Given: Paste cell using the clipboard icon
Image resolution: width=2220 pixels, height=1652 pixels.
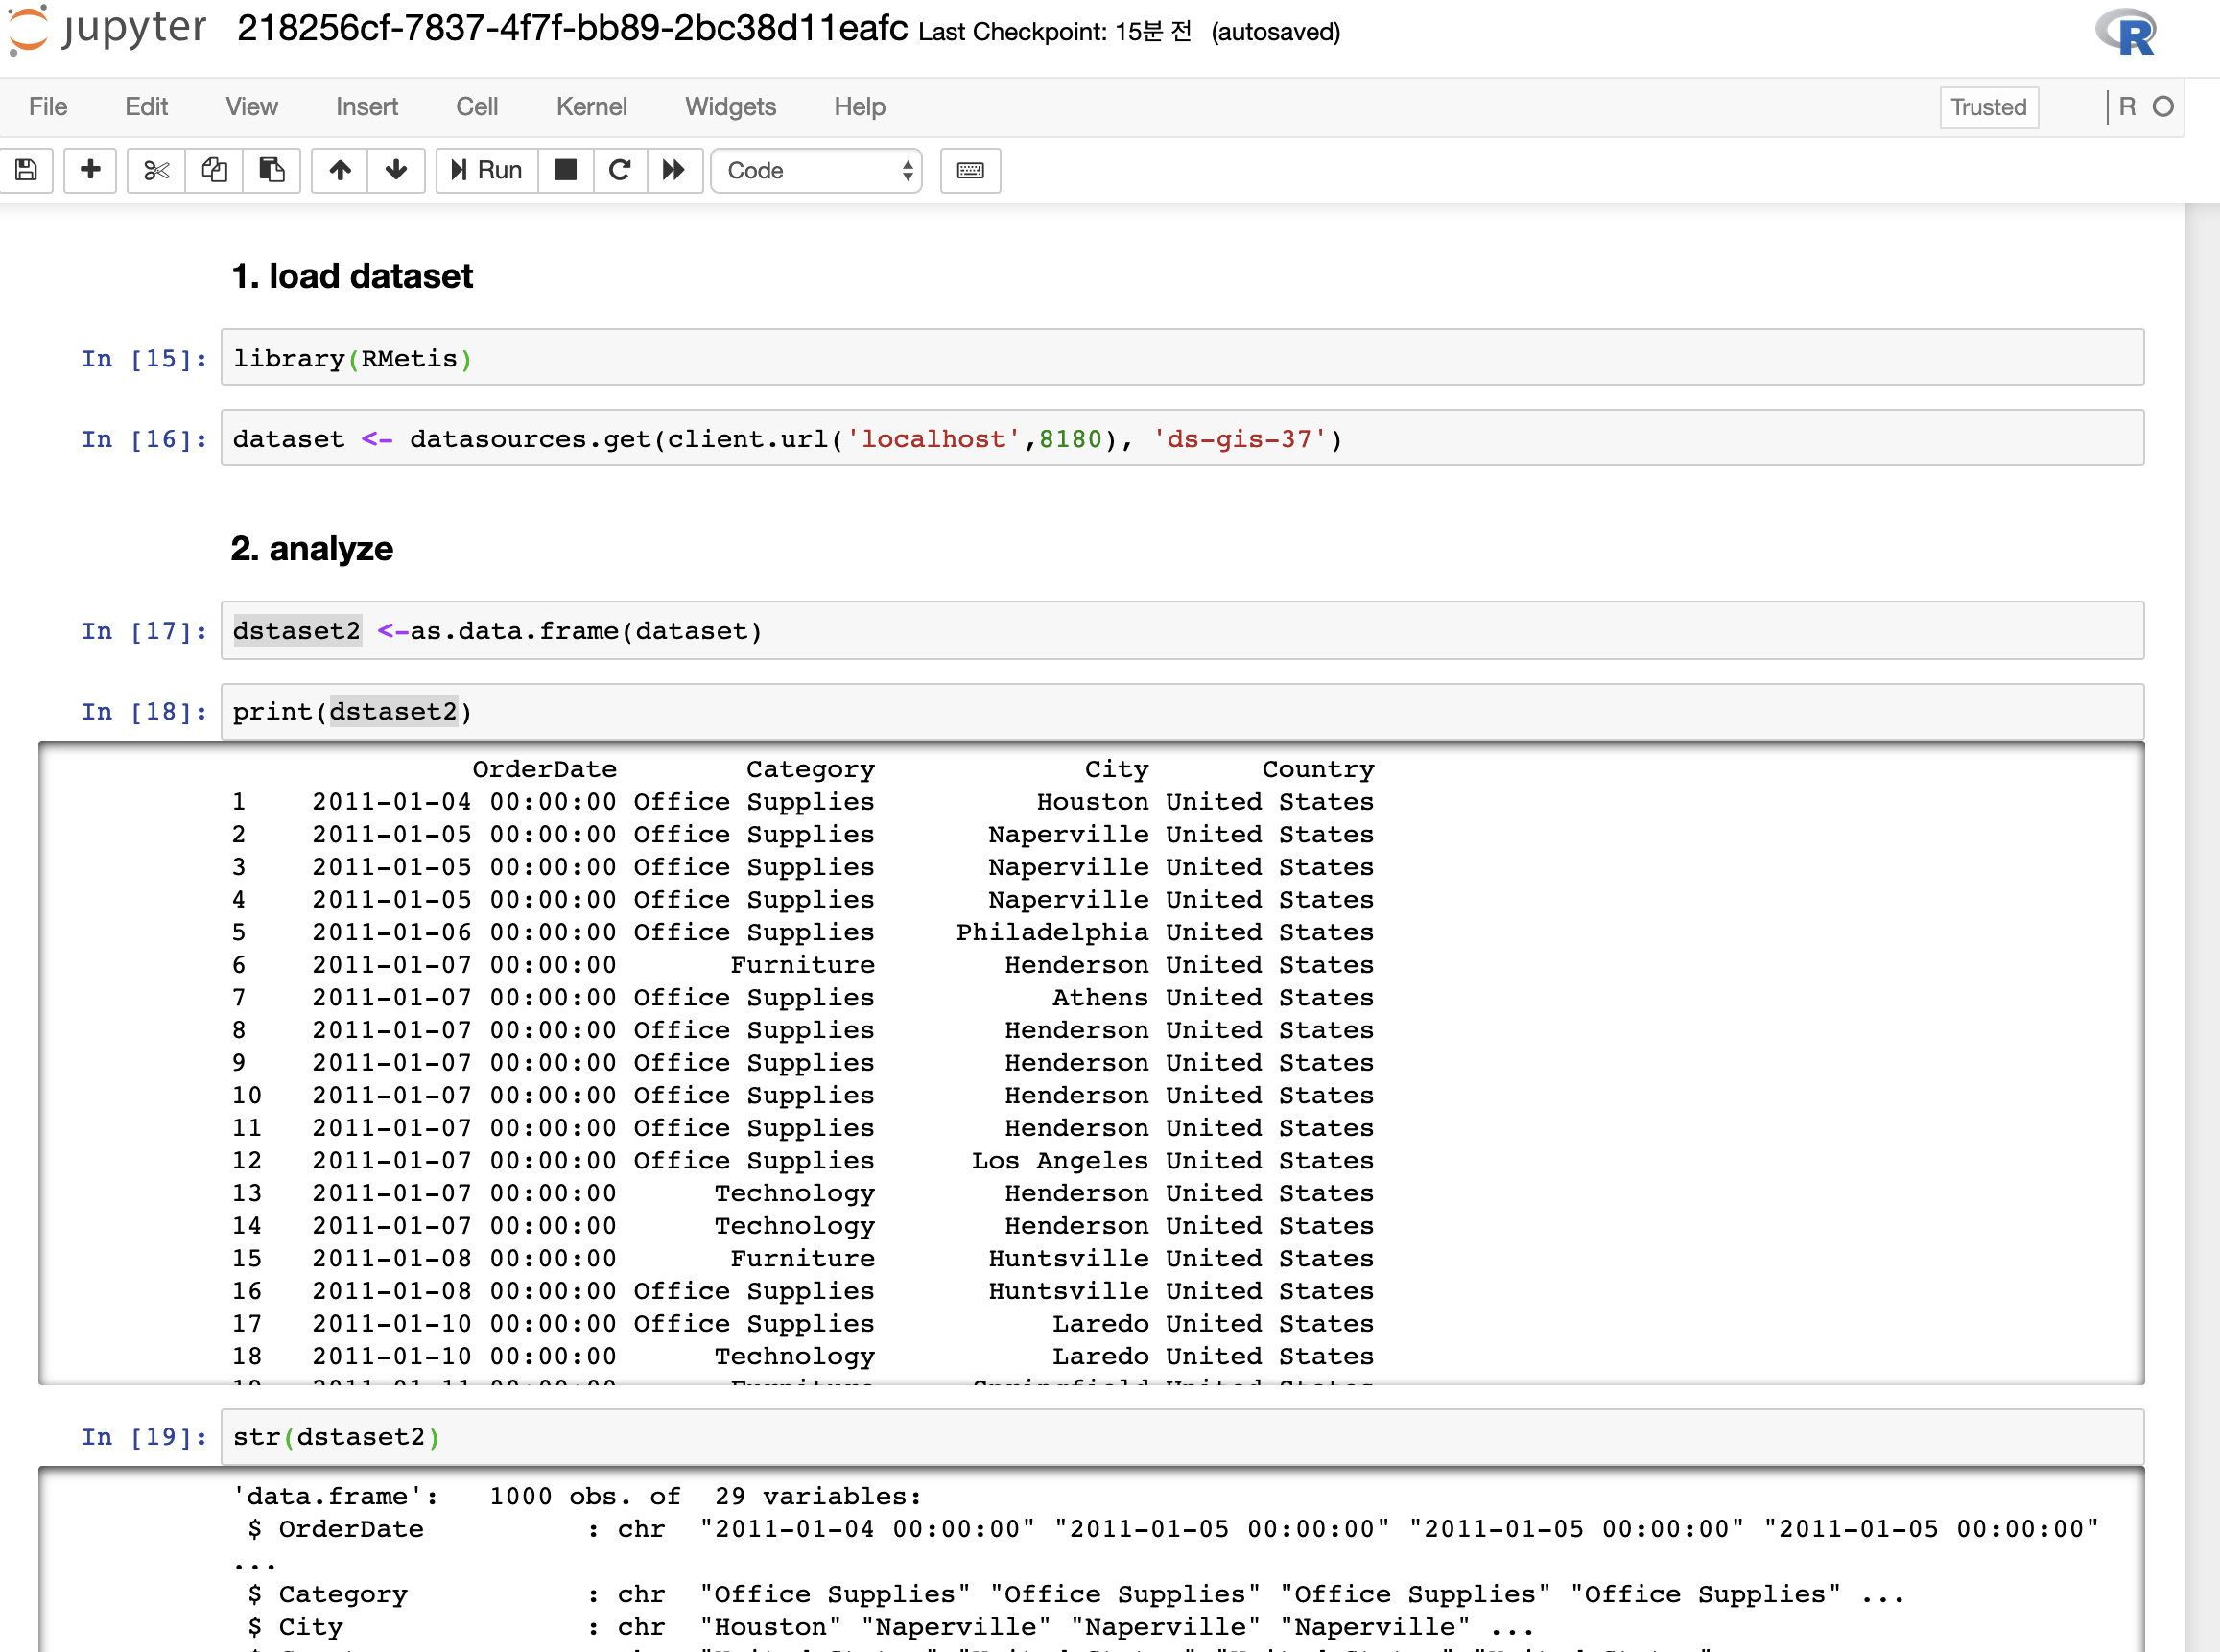Looking at the screenshot, I should pos(272,170).
